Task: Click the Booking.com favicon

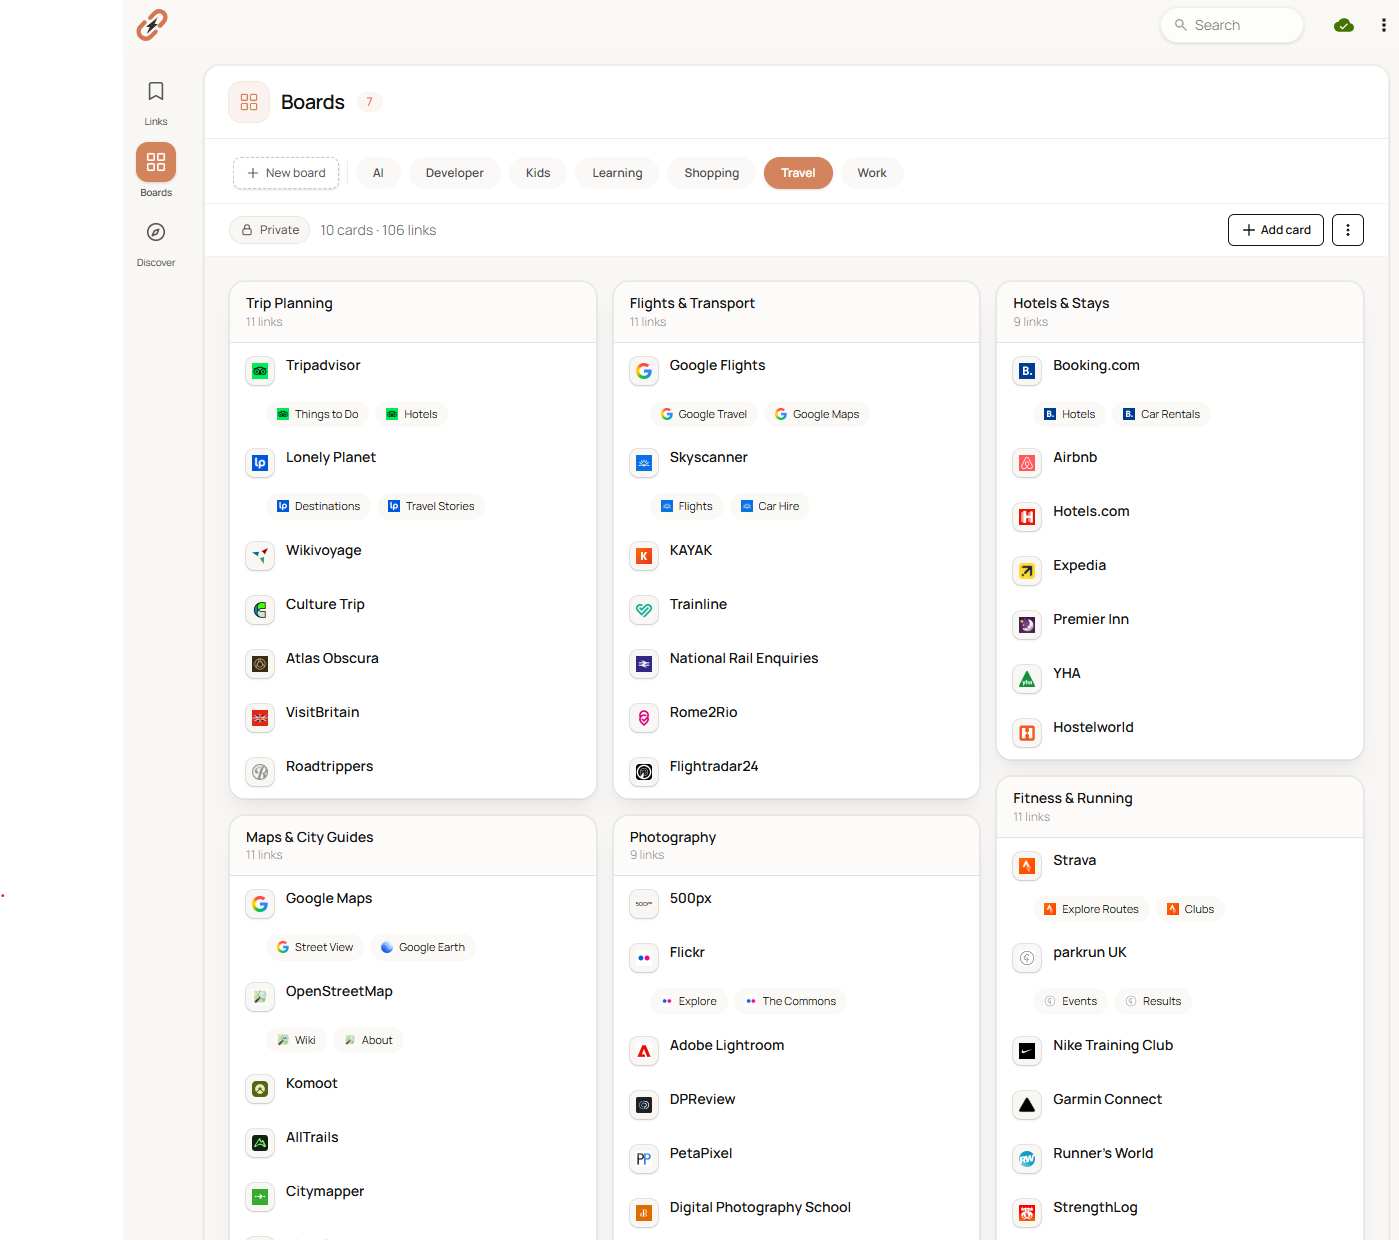Action: [x=1027, y=371]
